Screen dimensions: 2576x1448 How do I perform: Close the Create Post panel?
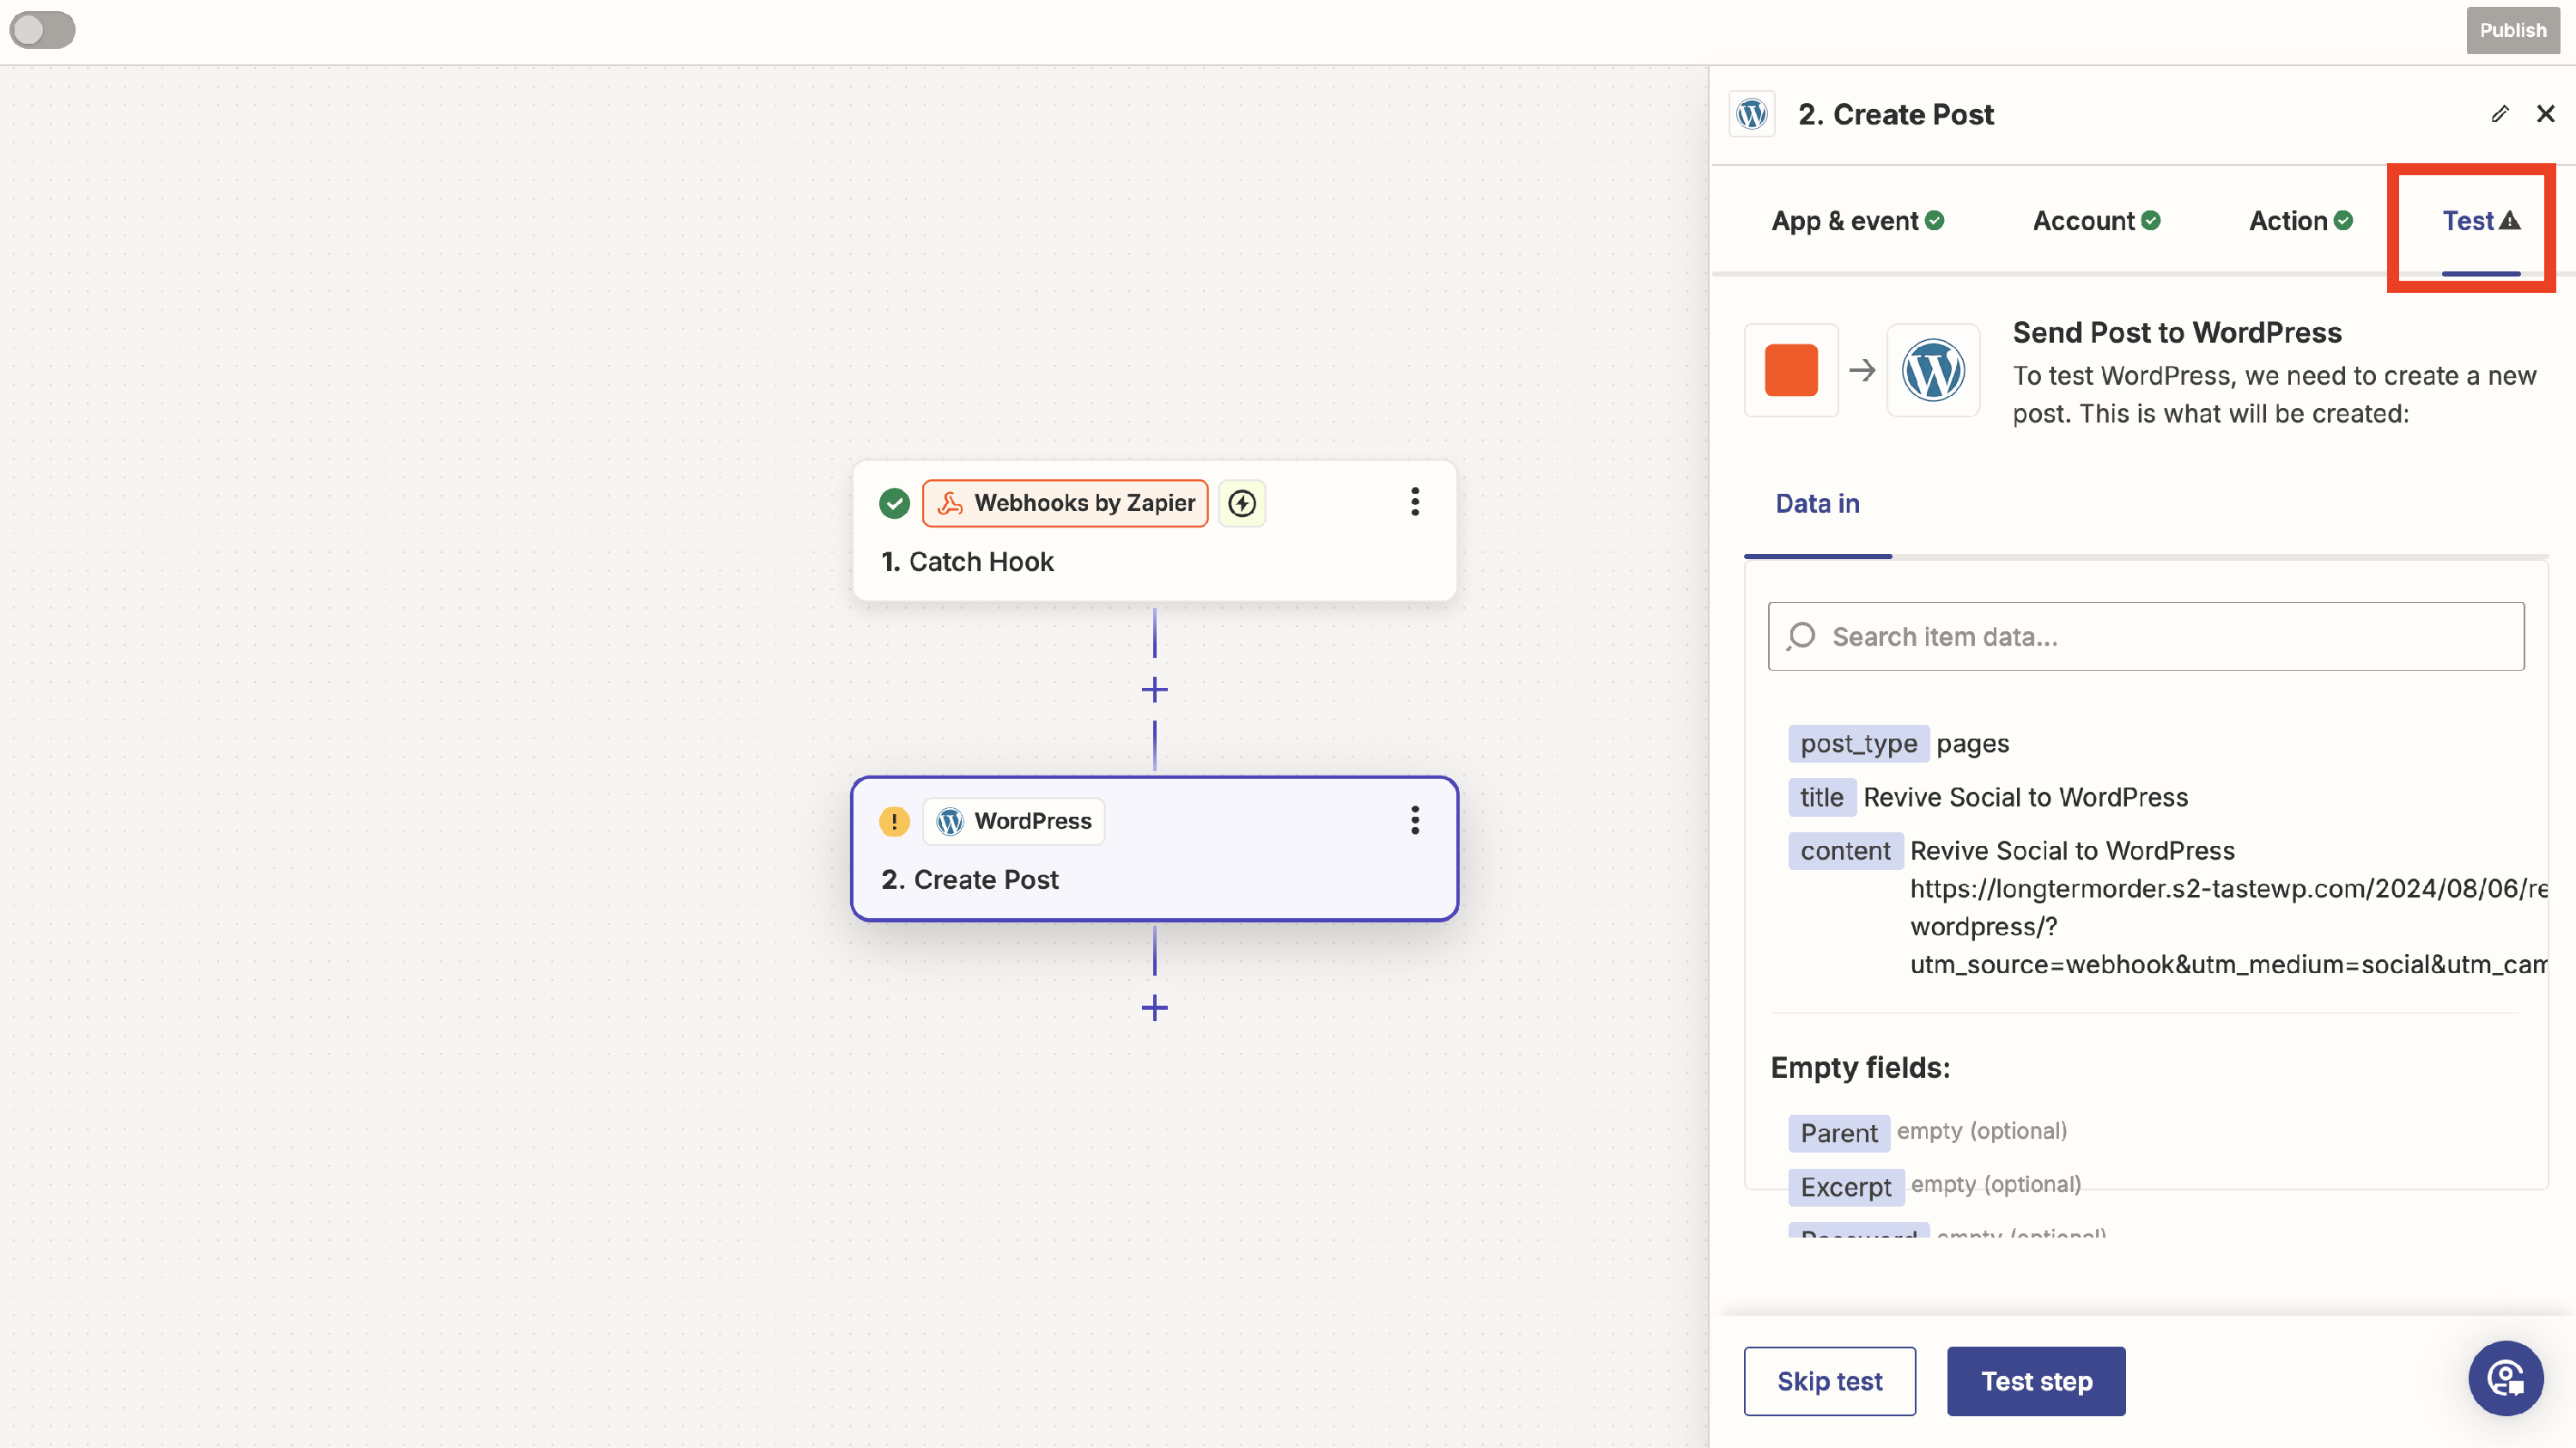pos(2545,114)
